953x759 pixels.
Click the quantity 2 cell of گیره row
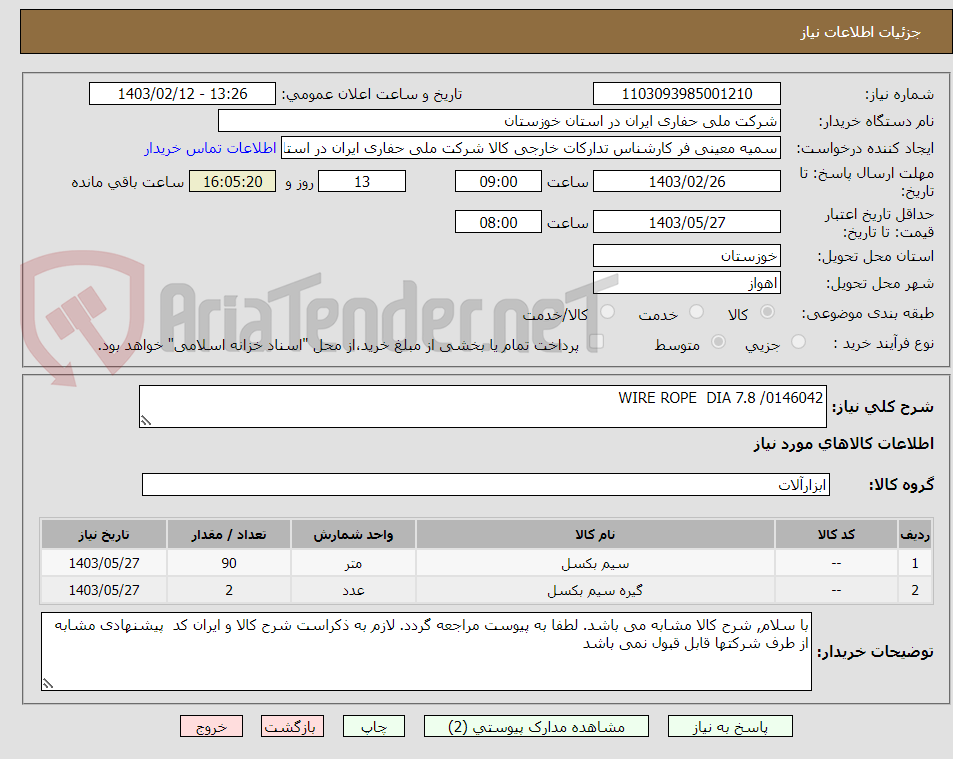point(229,590)
